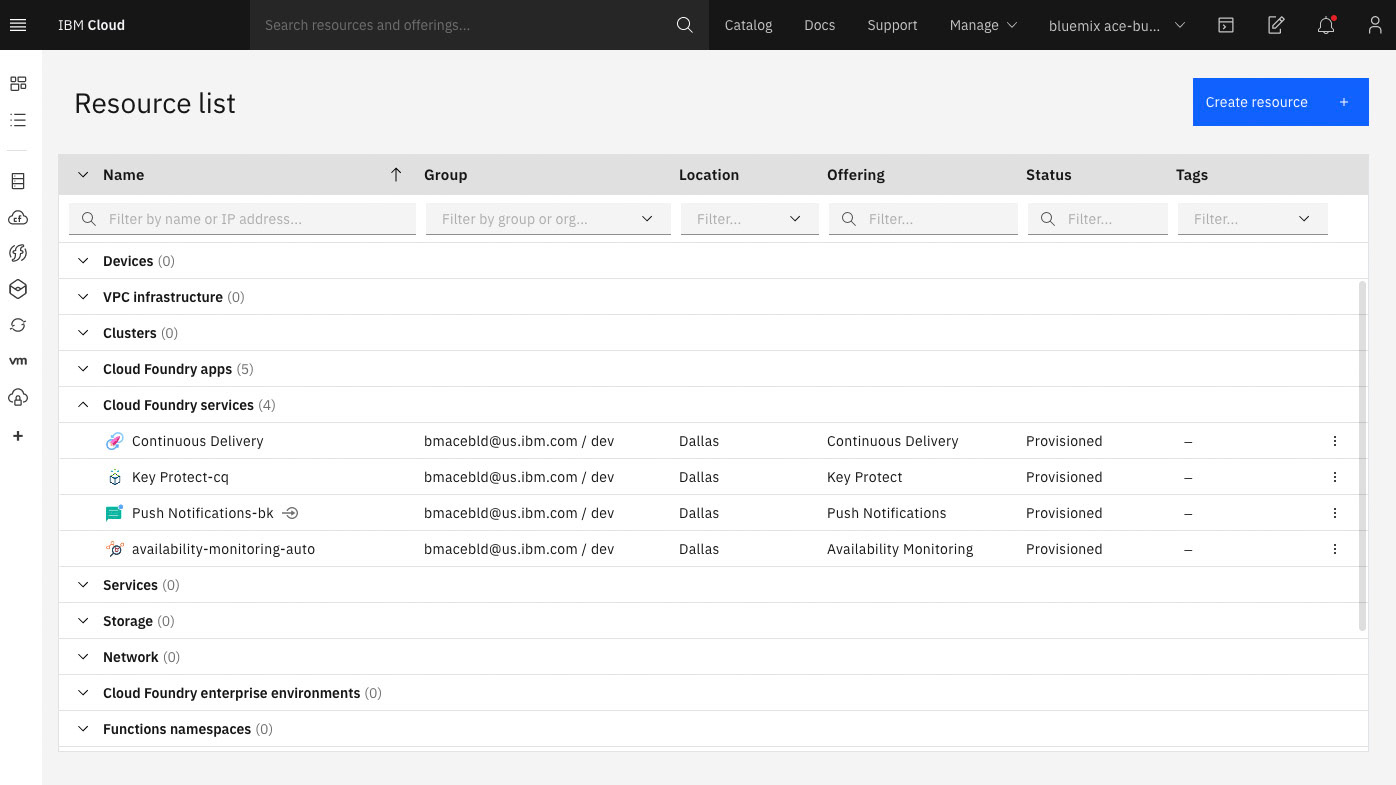1396x785 pixels.
Task: Open the bluemix account switcher dropdown
Action: pyautogui.click(x=1116, y=25)
